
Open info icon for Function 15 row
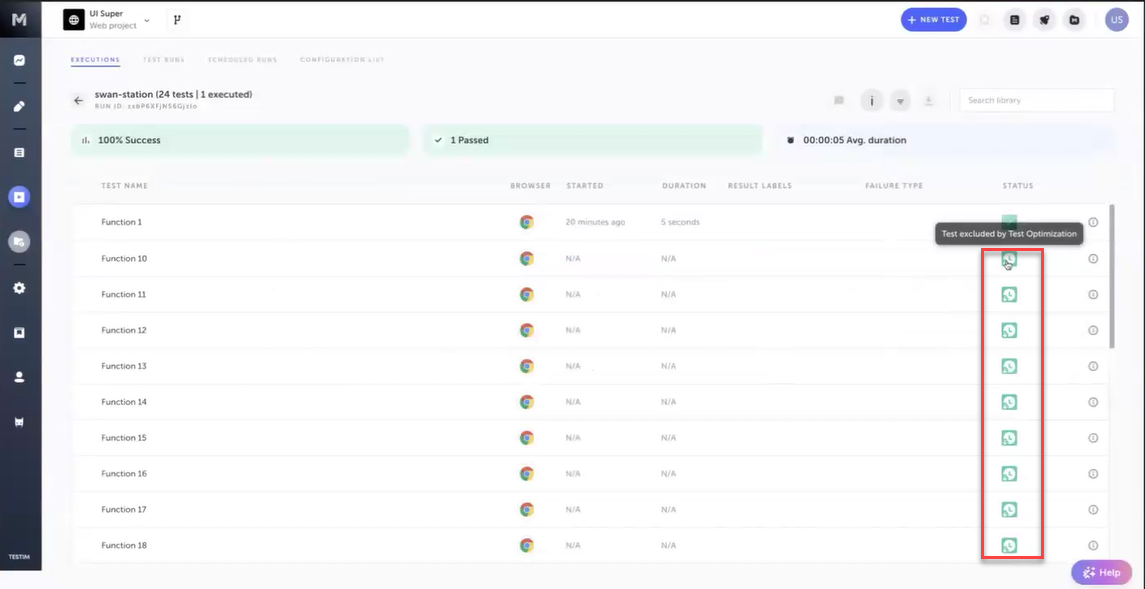pos(1093,438)
